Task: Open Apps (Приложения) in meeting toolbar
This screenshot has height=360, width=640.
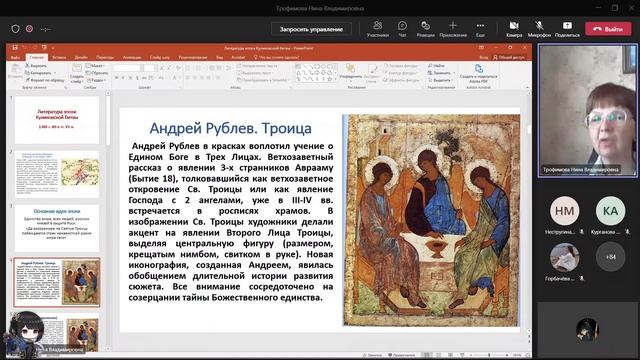Action: pyautogui.click(x=453, y=29)
